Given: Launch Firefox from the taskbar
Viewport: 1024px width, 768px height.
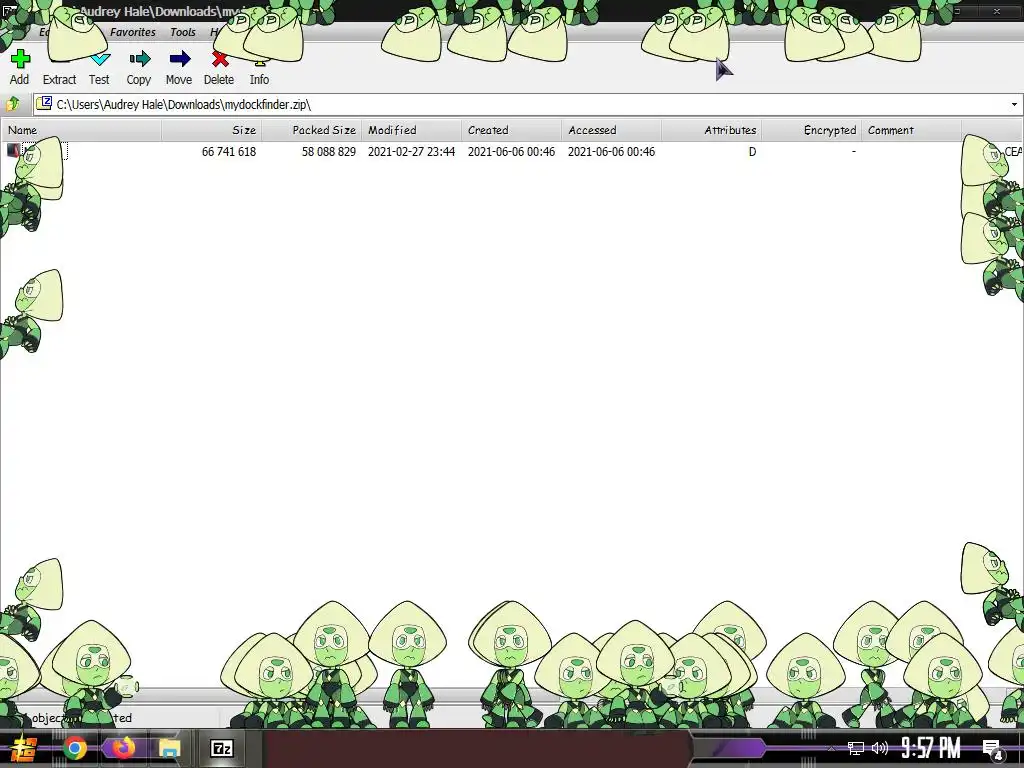Looking at the screenshot, I should click(122, 748).
